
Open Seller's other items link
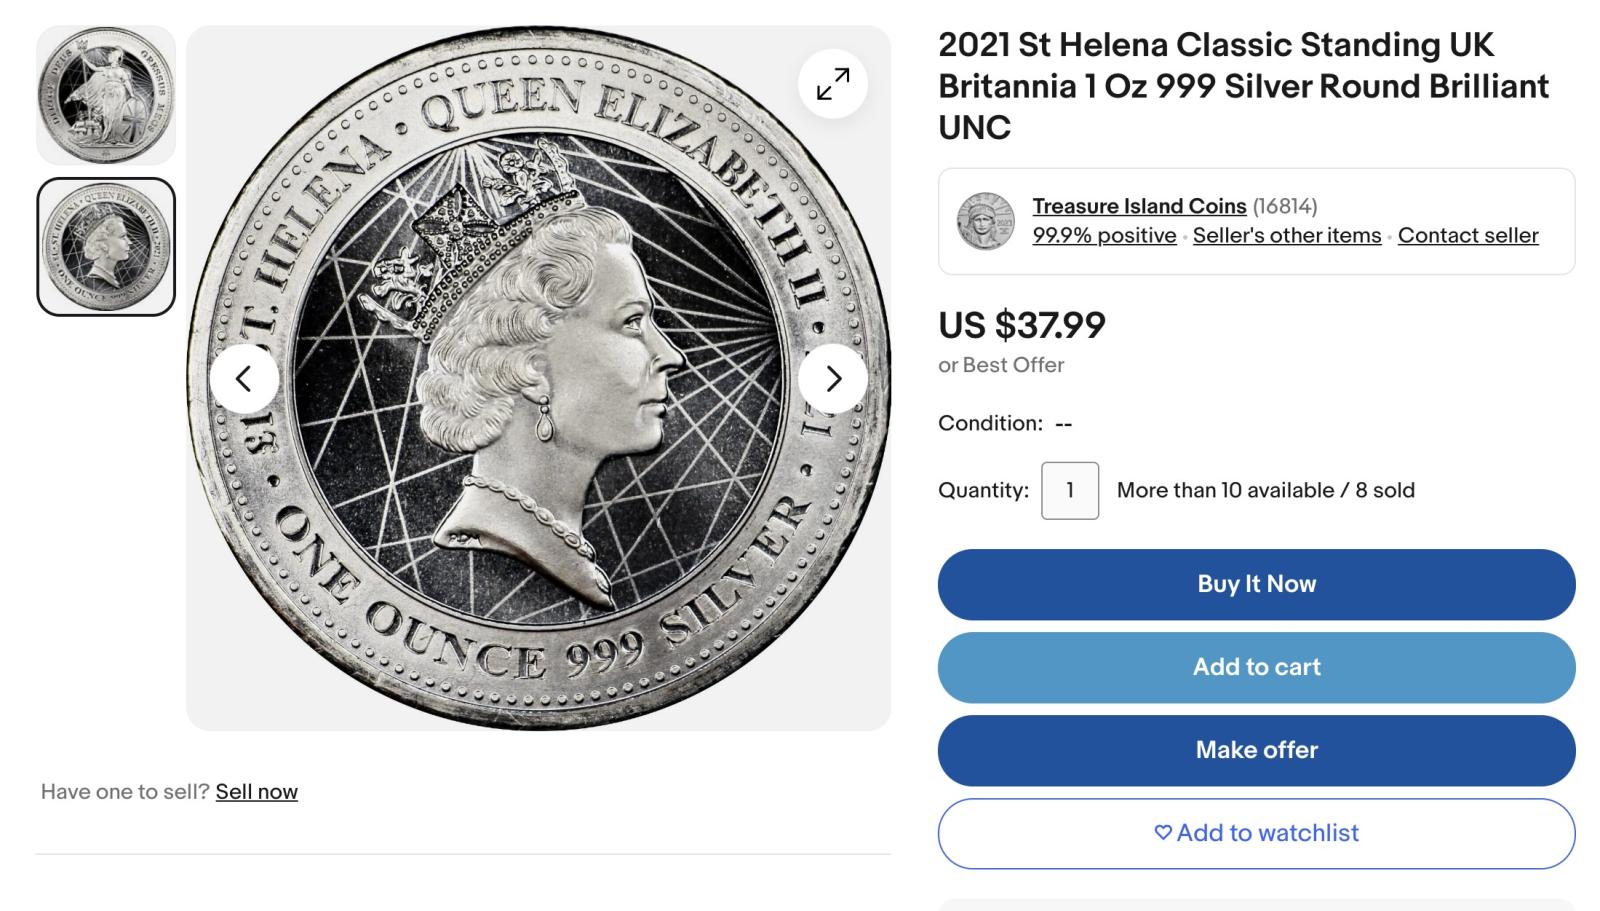pos(1286,236)
